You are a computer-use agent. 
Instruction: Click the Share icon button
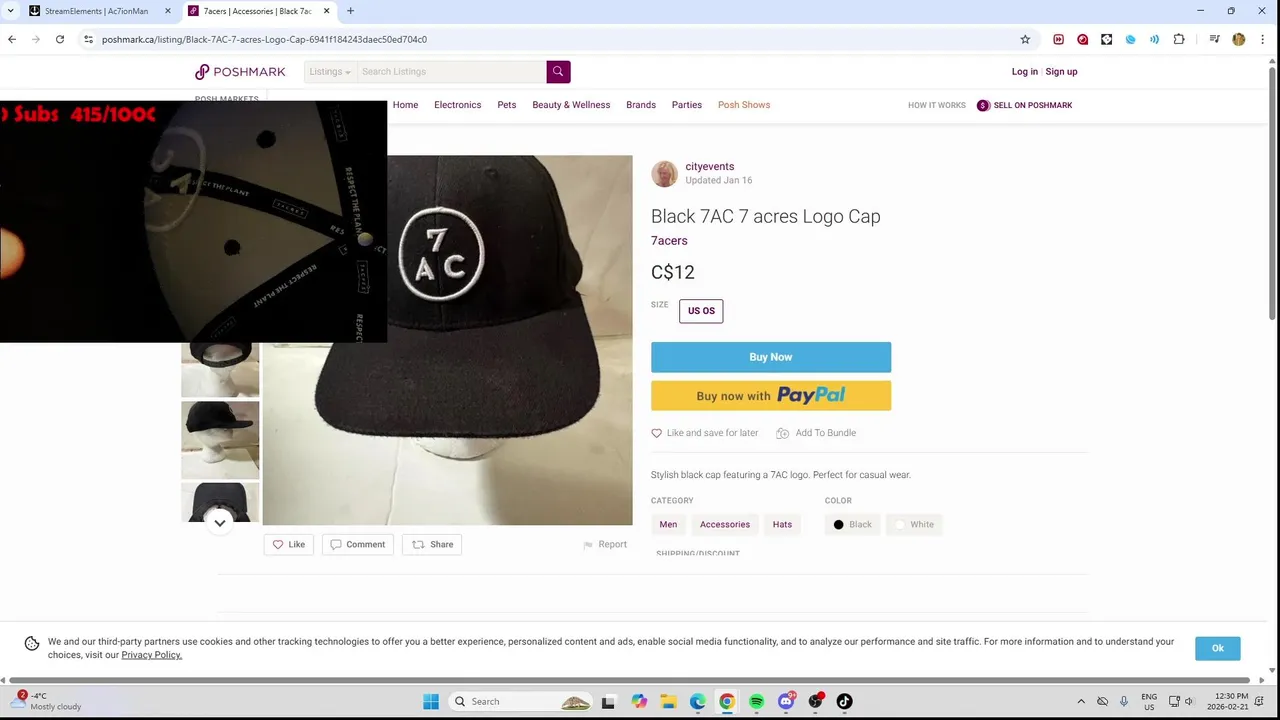[432, 544]
